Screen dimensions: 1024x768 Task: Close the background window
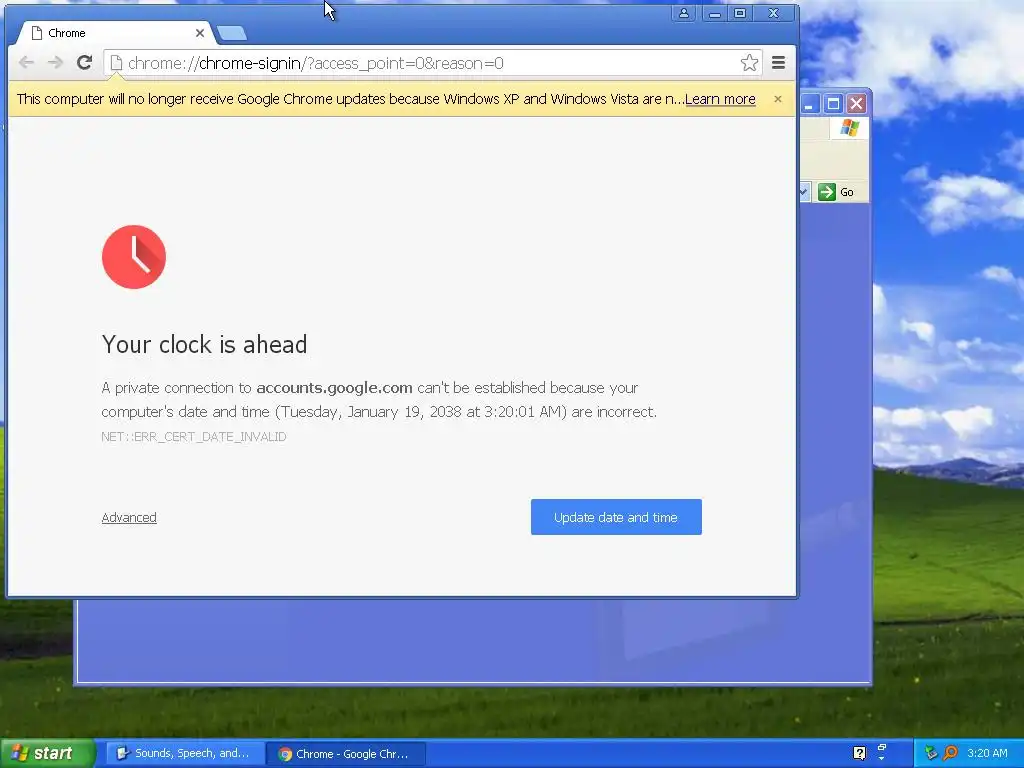[x=856, y=103]
